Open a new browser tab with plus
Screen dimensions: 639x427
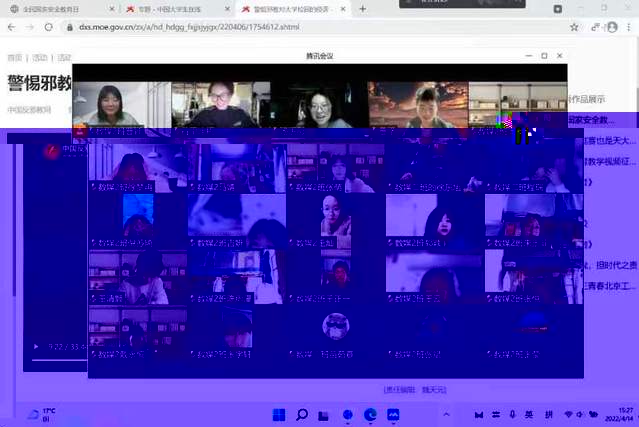coord(362,9)
